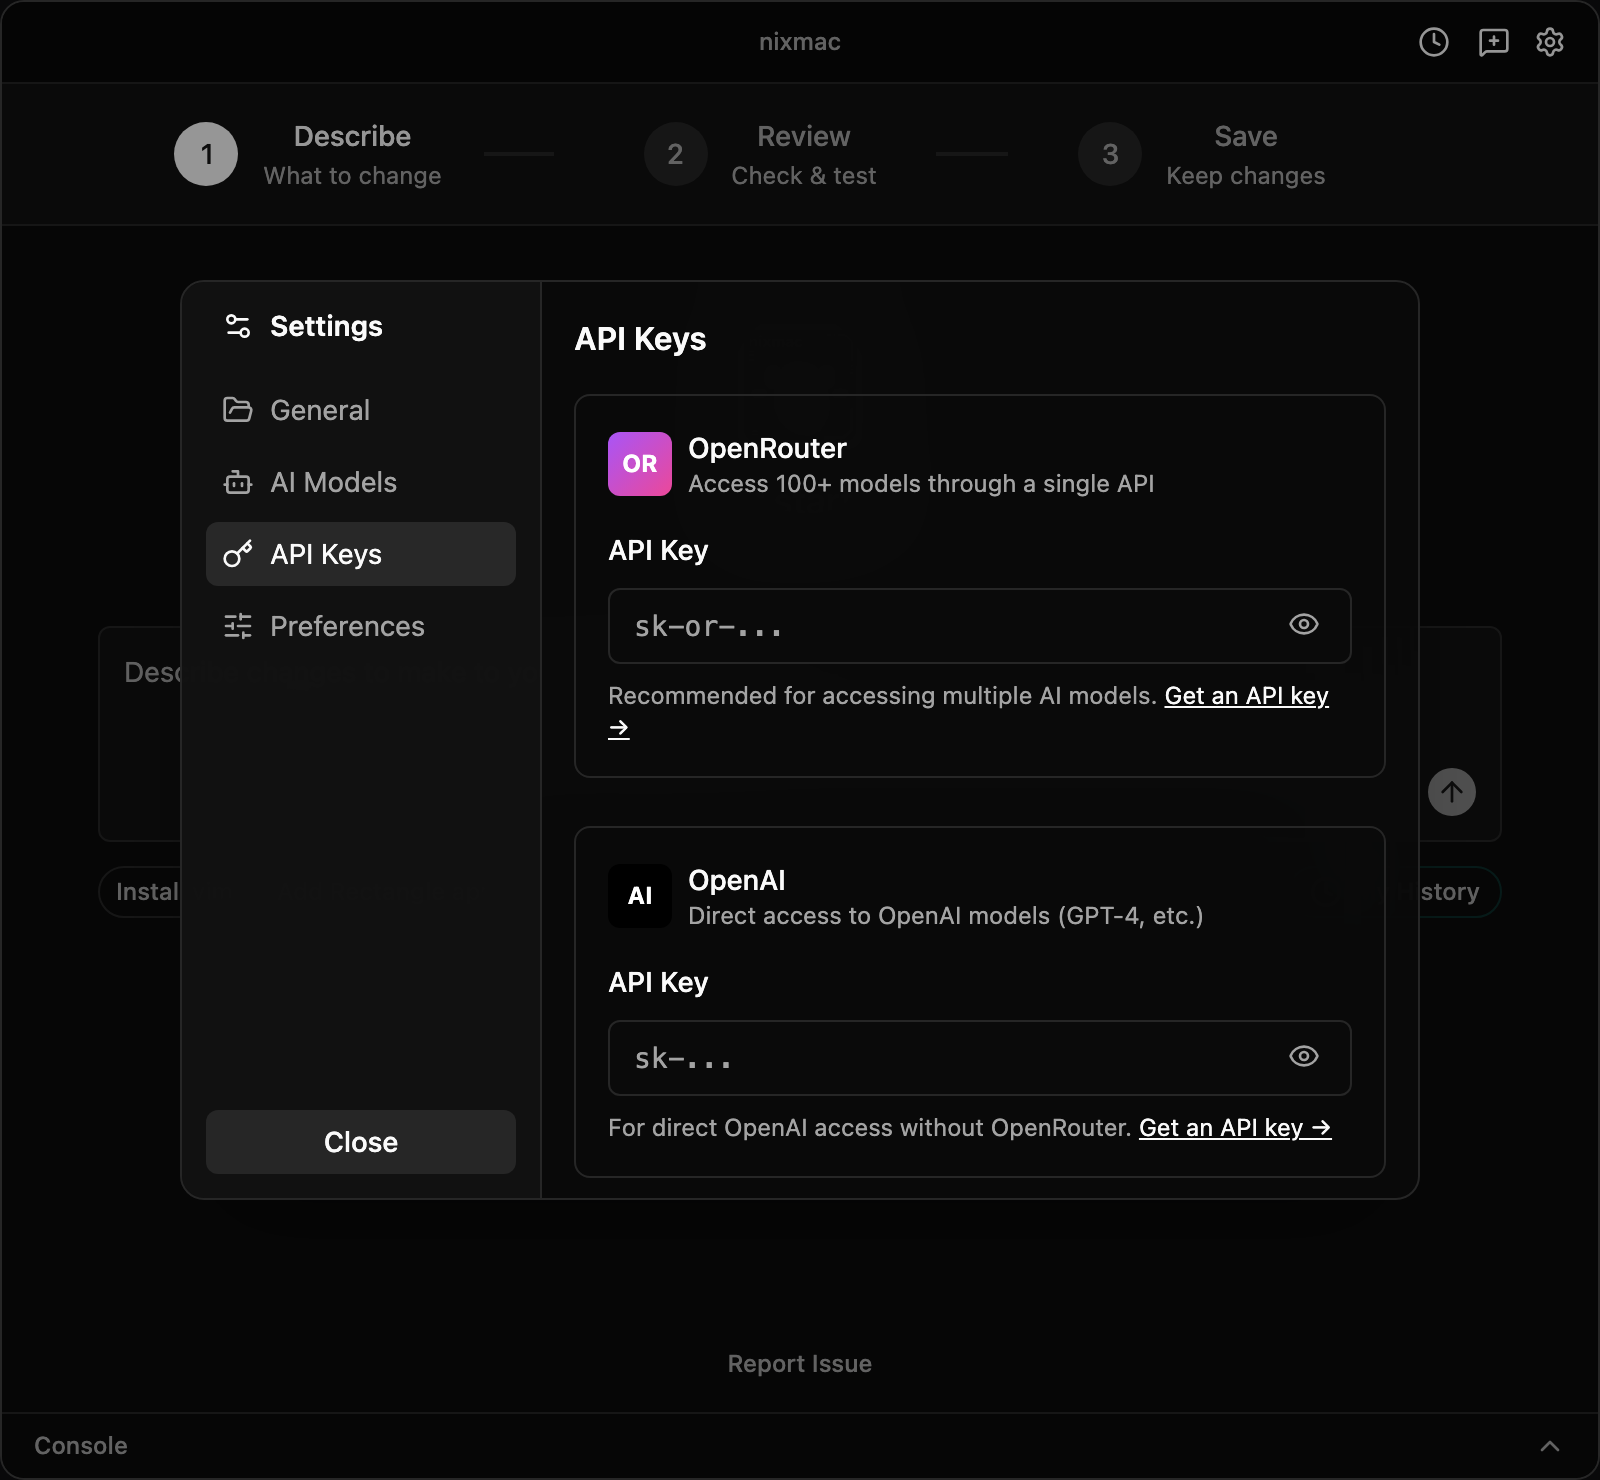Screen dimensions: 1600x1480
Task: Click the Settings sliders icon in dialog header
Action: [x=238, y=326]
